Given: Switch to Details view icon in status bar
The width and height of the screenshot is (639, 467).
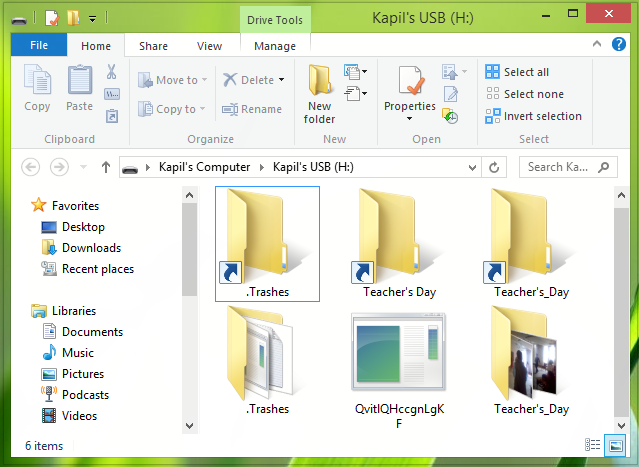Looking at the screenshot, I should coord(593,445).
